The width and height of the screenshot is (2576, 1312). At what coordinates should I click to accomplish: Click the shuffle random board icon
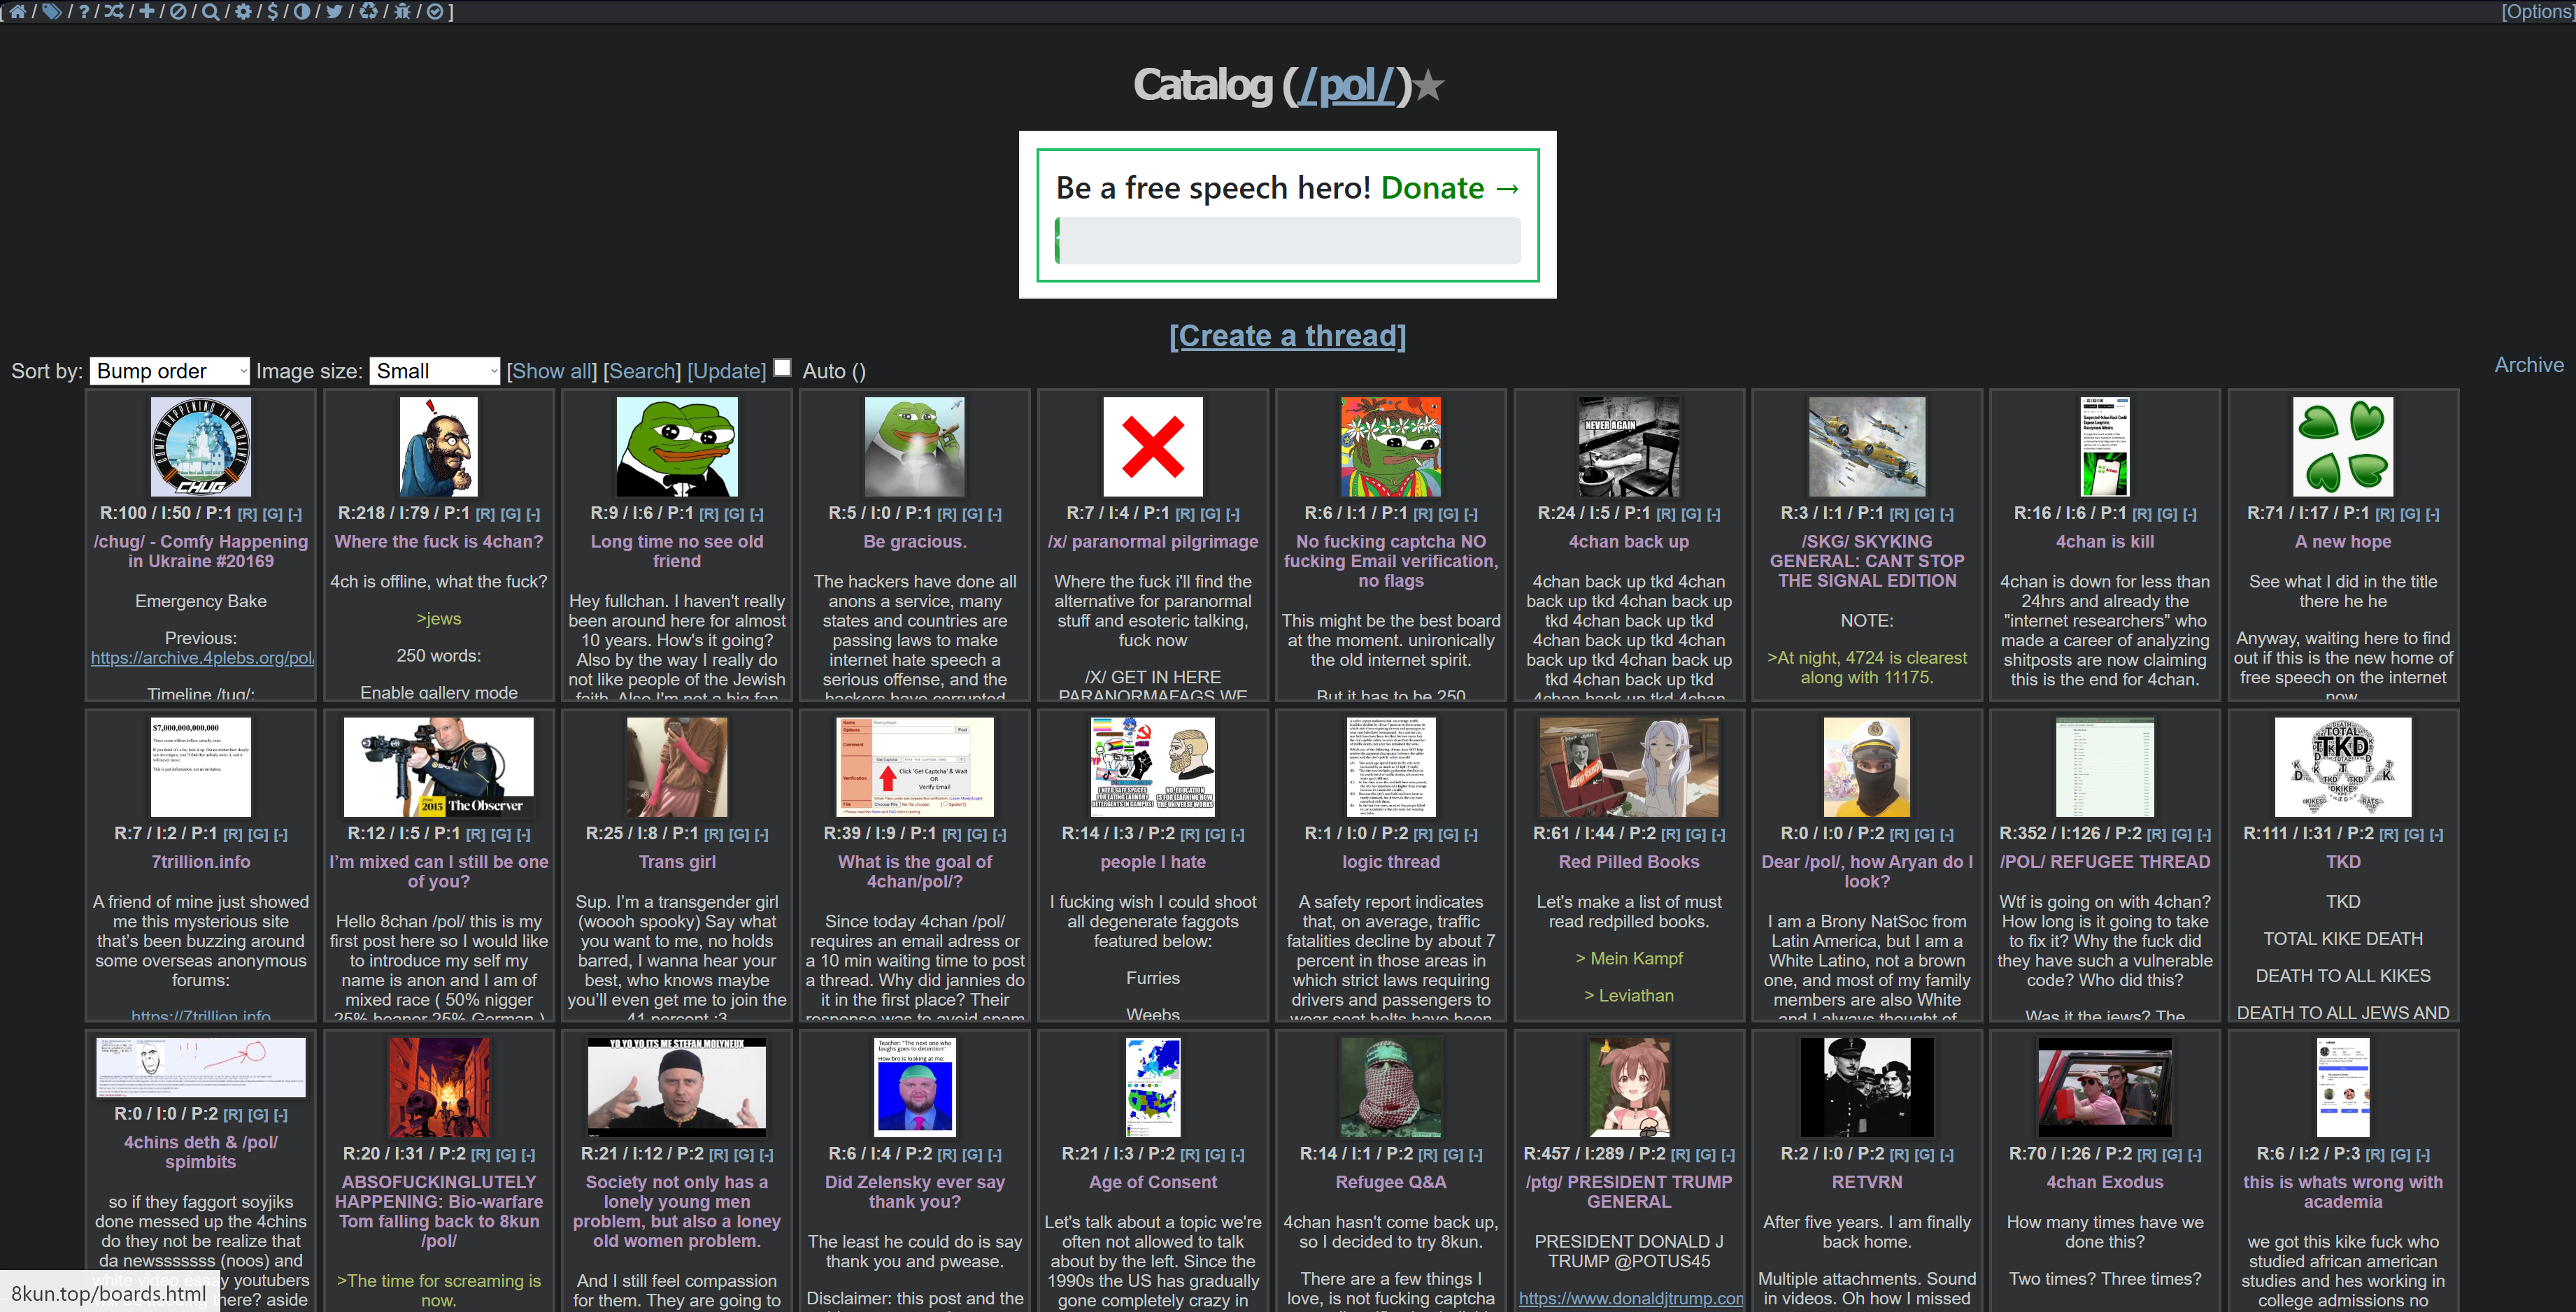tap(115, 11)
